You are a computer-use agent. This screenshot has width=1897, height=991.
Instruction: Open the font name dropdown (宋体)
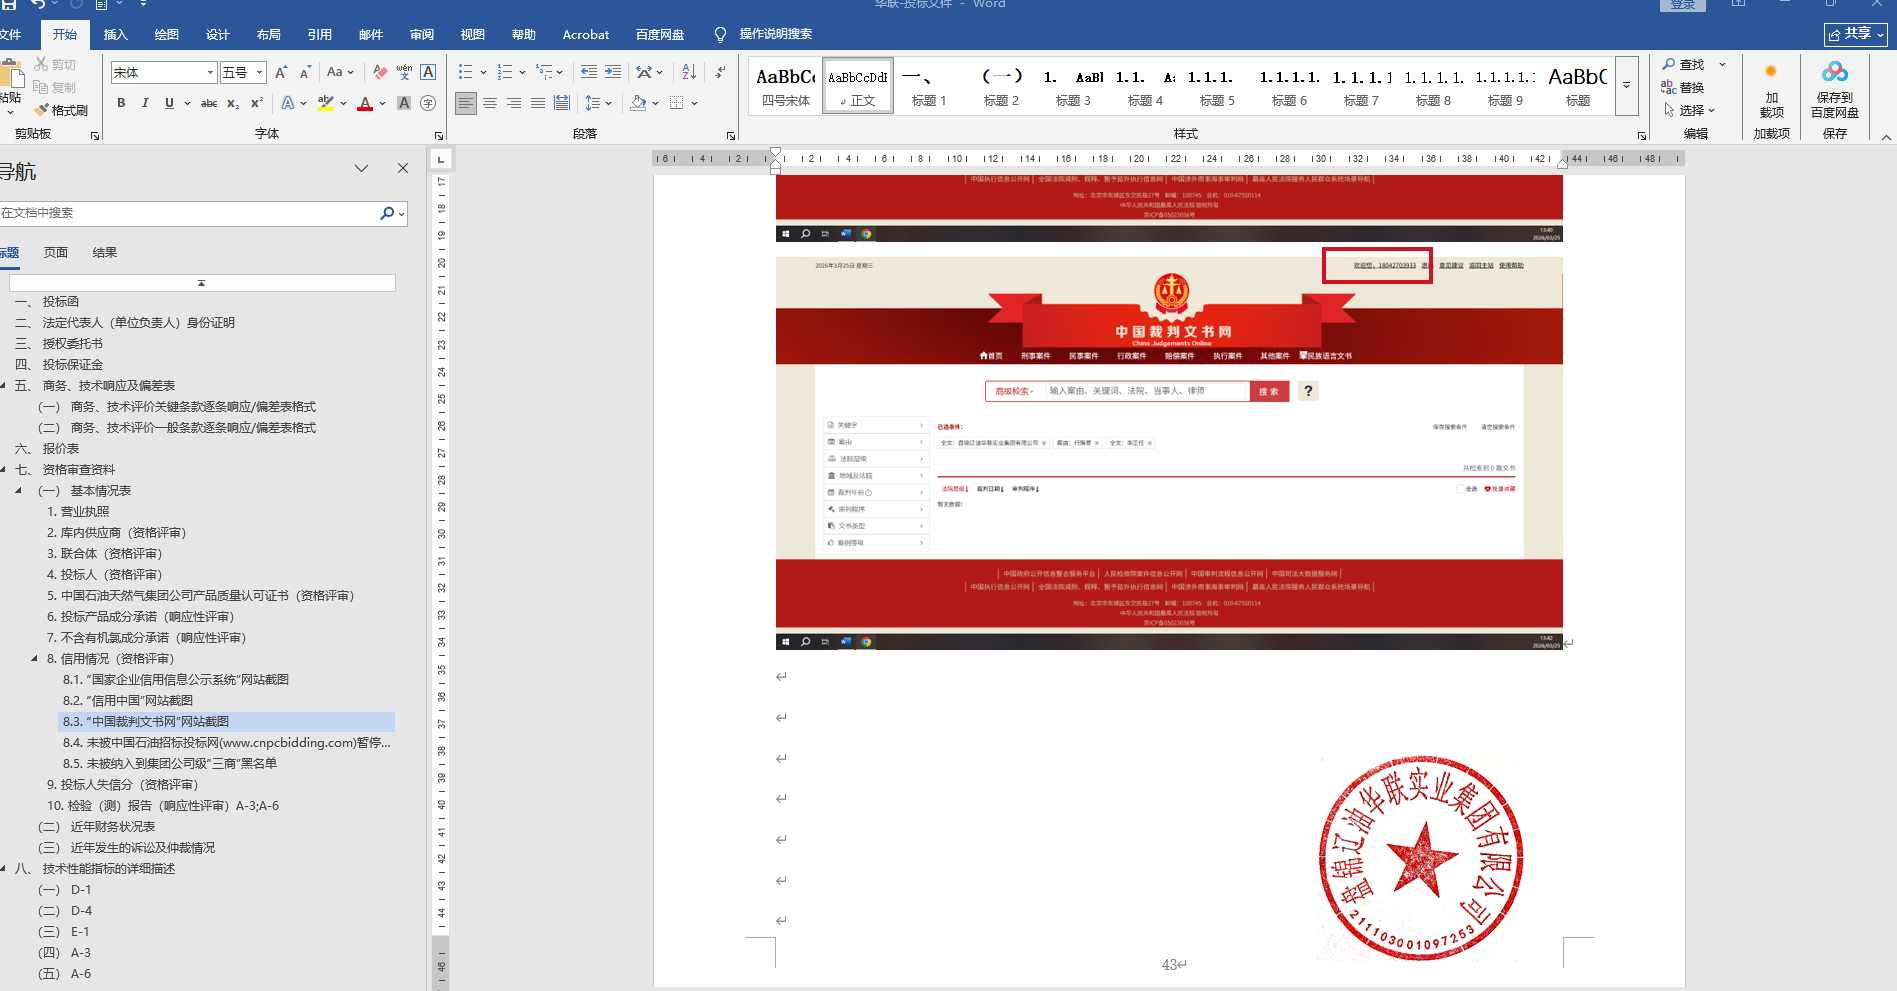pyautogui.click(x=210, y=72)
